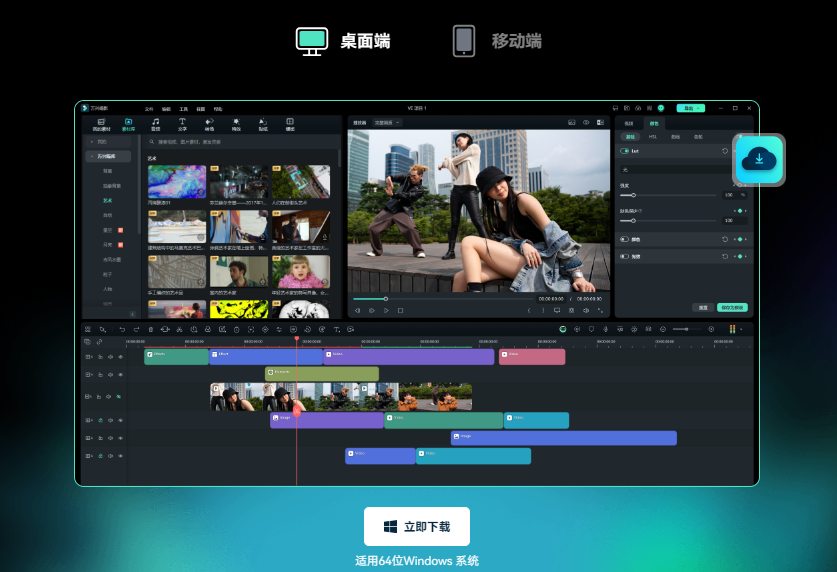
Task: Click the 立即下载 download button
Action: pos(417,527)
